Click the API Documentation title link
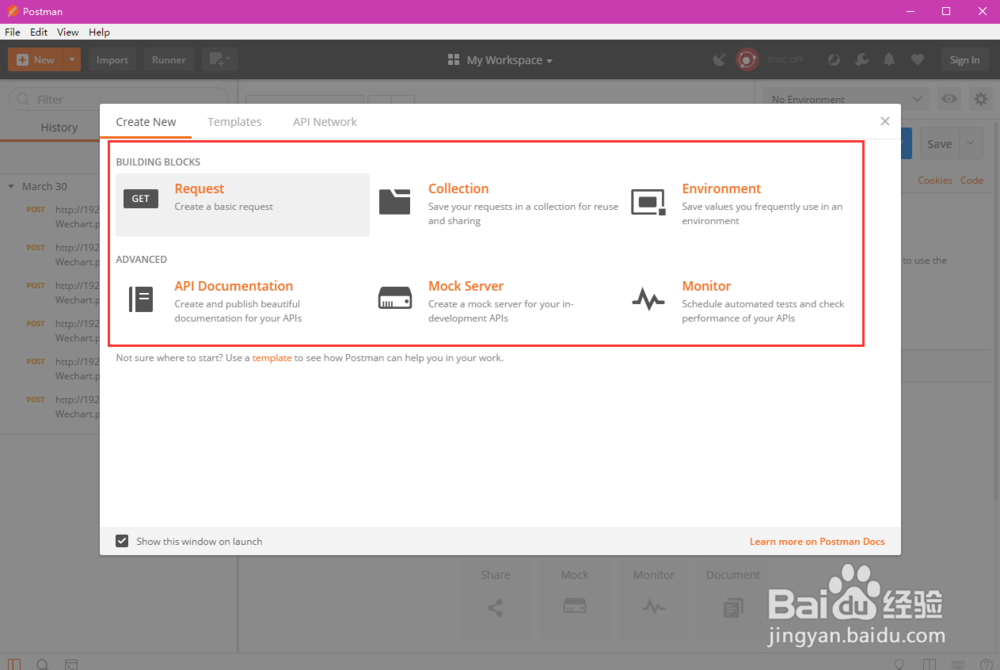The image size is (1000, 670). pos(233,286)
